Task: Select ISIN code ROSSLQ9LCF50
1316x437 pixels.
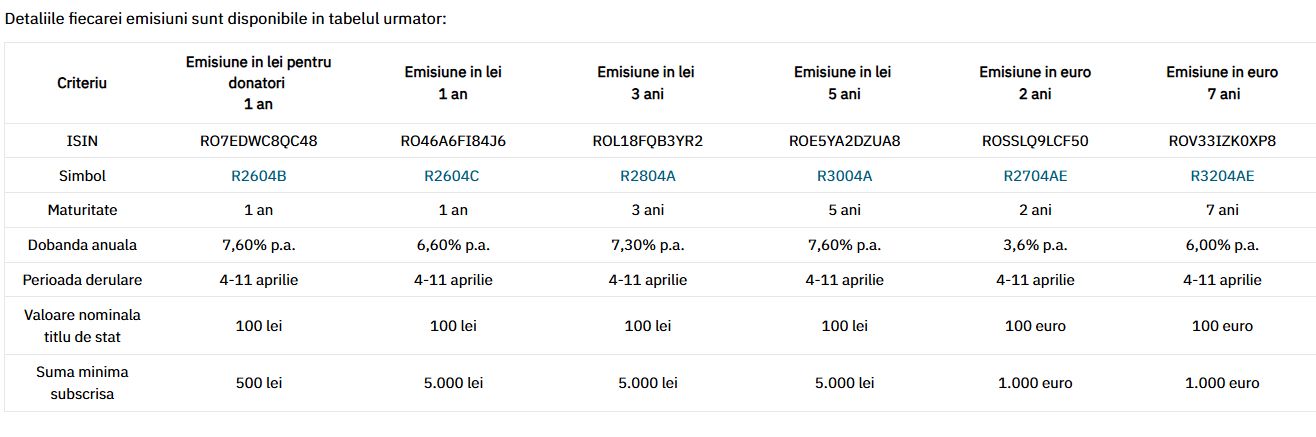Action: tap(1035, 141)
